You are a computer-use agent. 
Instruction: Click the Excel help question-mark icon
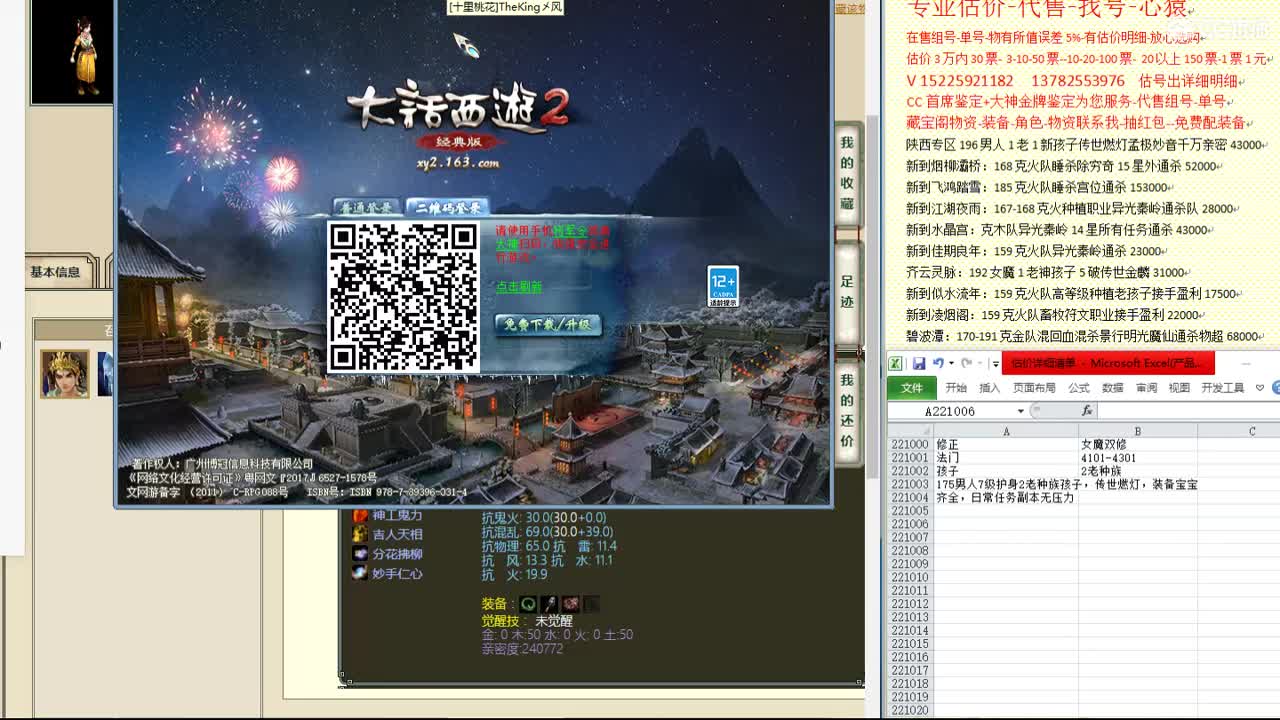[x=1276, y=388]
